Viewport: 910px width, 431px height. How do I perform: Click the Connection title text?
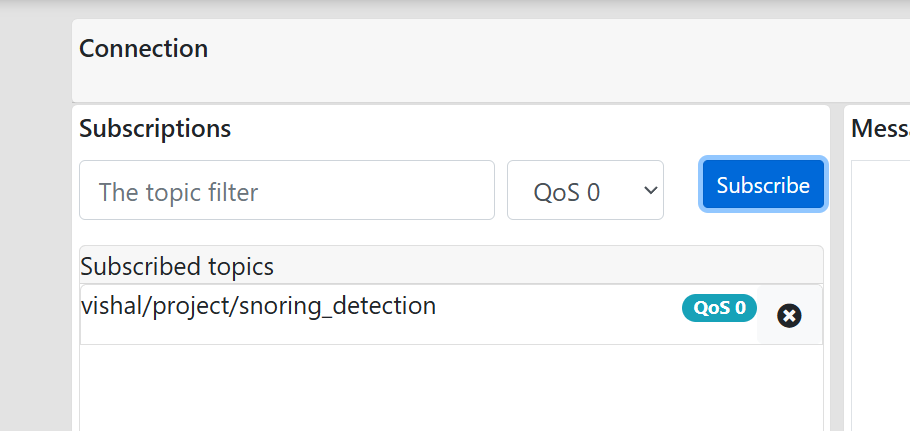click(x=143, y=48)
